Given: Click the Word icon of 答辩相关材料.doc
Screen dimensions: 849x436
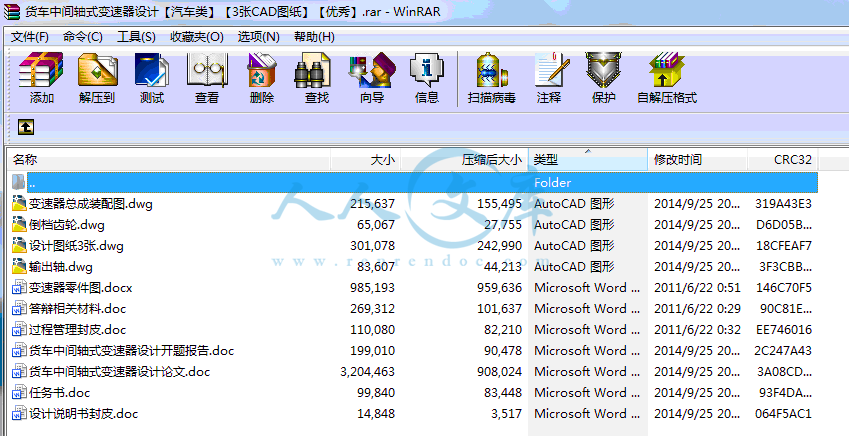Looking at the screenshot, I should click(x=19, y=309).
